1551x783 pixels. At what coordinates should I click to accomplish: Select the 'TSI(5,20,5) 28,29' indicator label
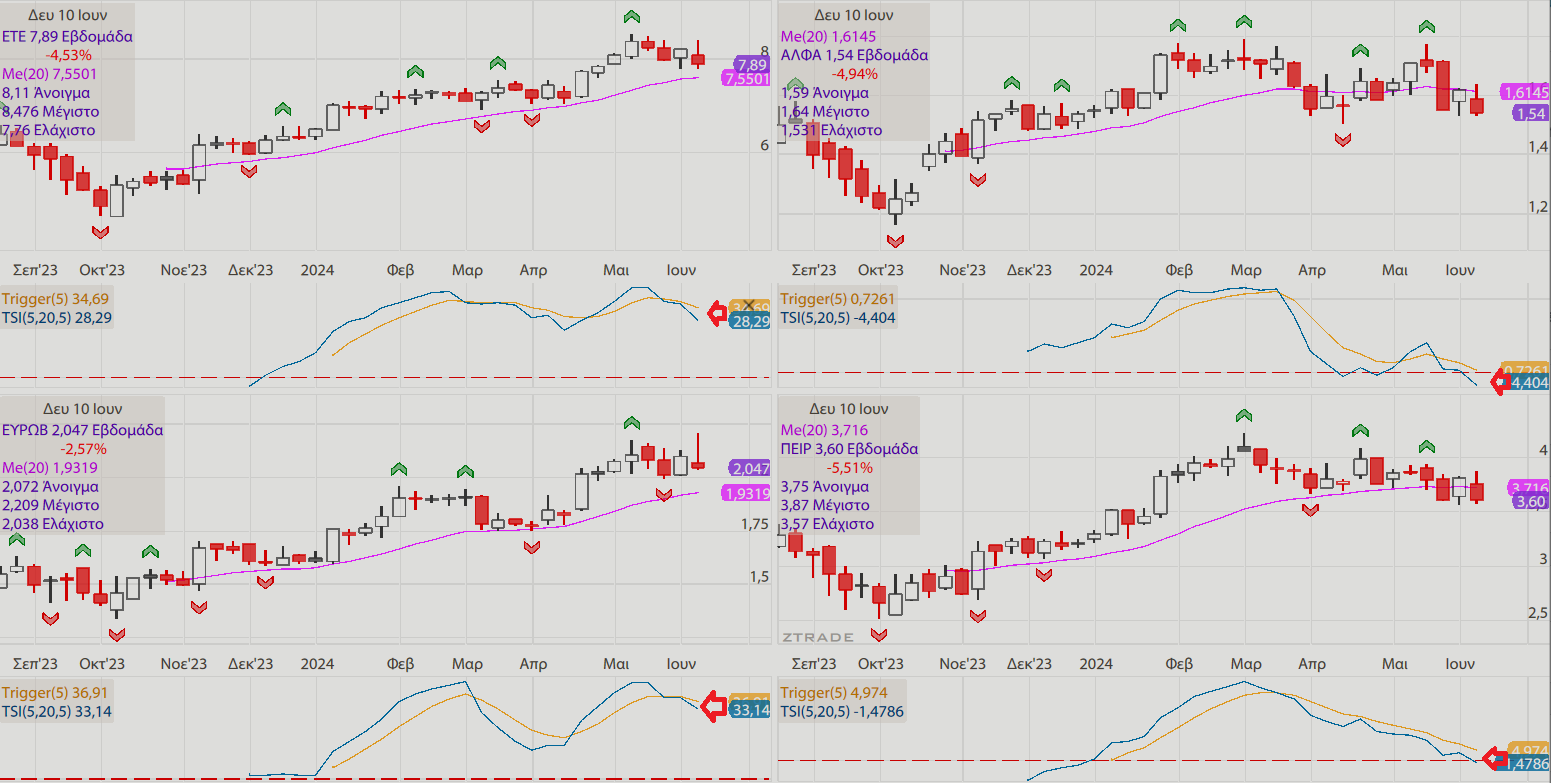point(57,318)
